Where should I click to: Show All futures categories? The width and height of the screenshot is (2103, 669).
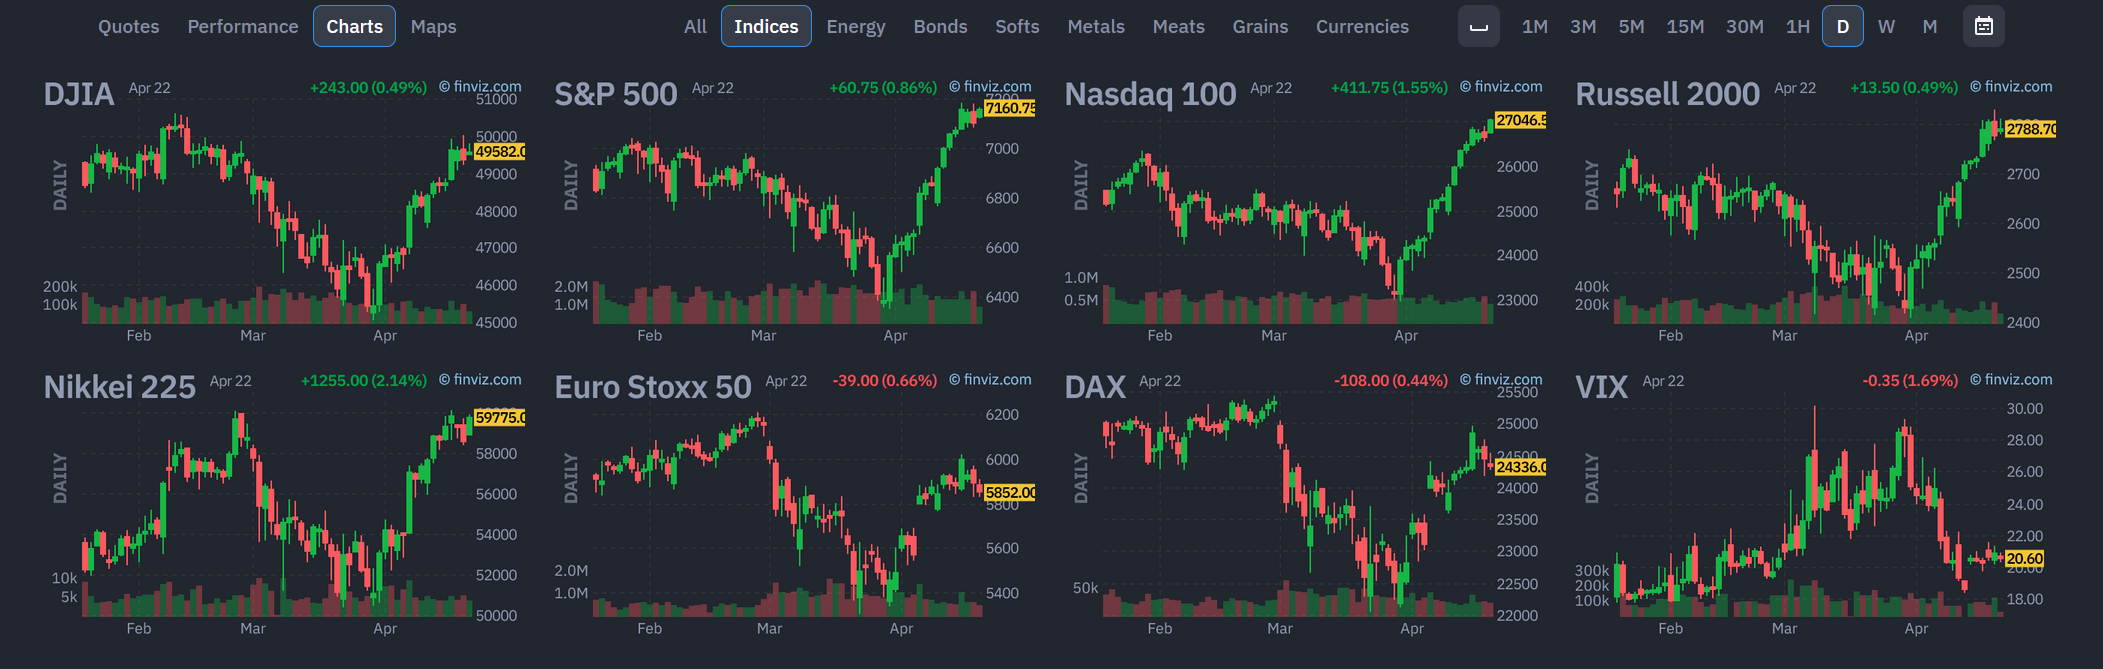coord(695,26)
